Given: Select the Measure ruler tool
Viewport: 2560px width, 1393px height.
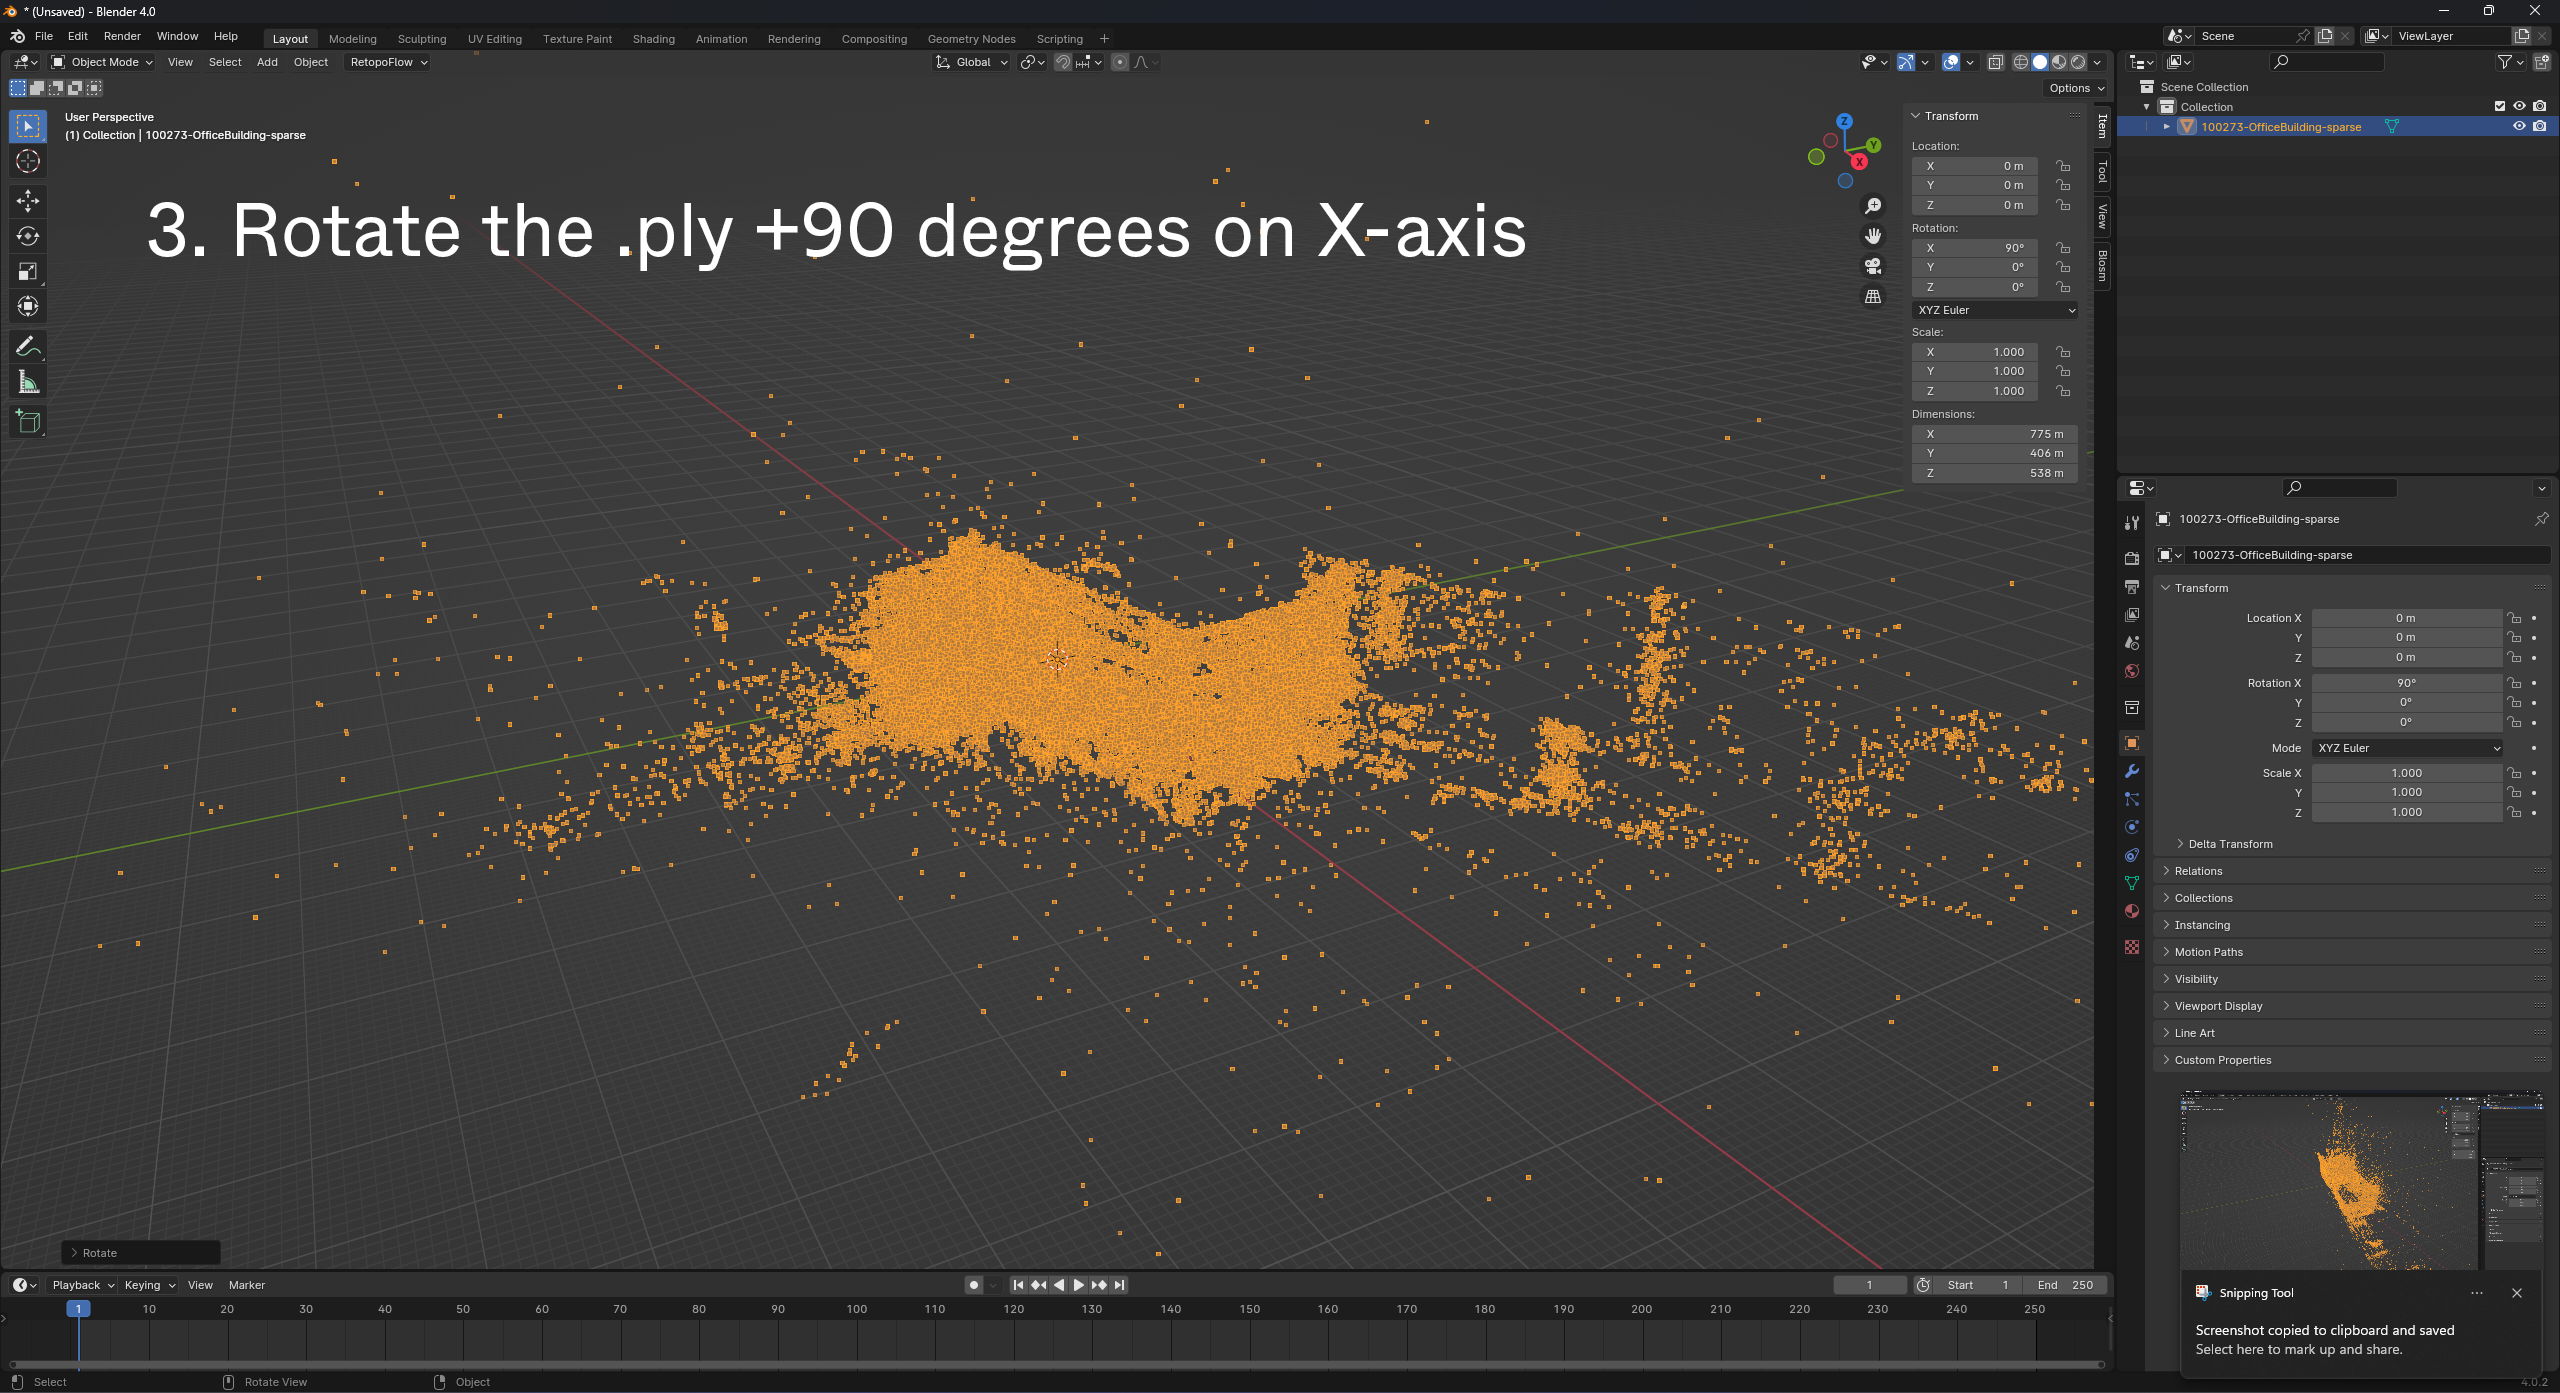Looking at the screenshot, I should 28,382.
